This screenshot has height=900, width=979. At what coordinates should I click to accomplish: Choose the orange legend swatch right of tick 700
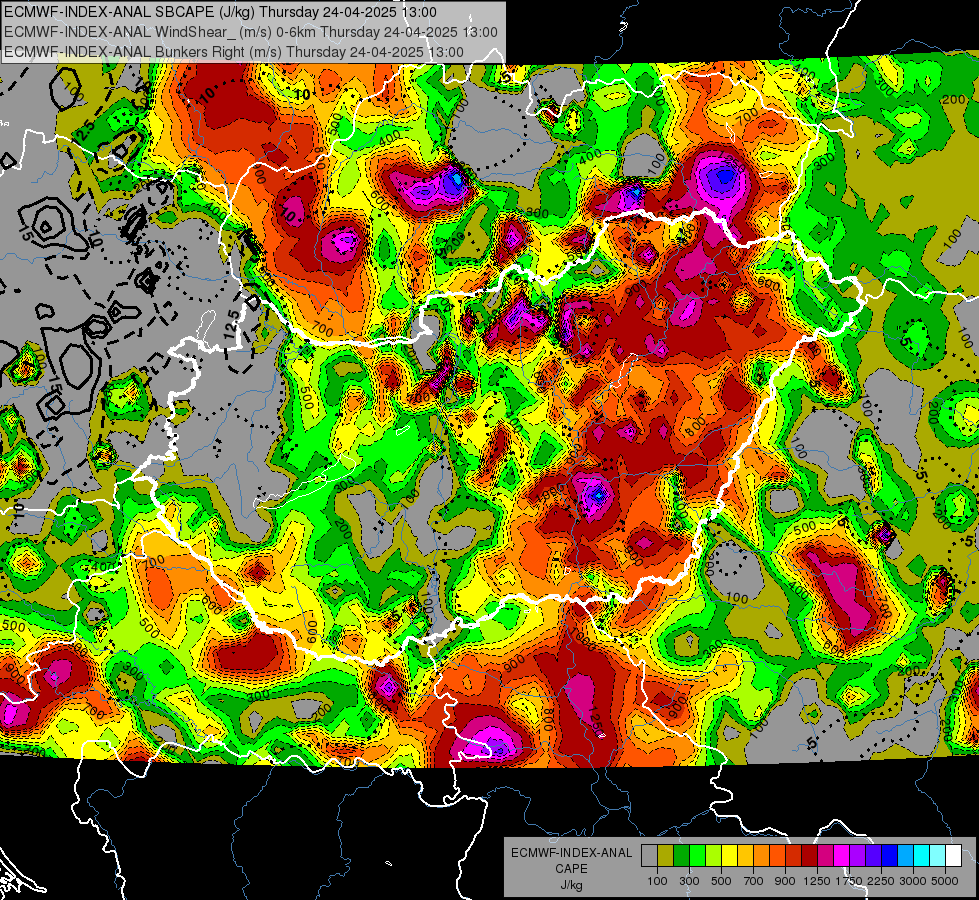(x=761, y=856)
